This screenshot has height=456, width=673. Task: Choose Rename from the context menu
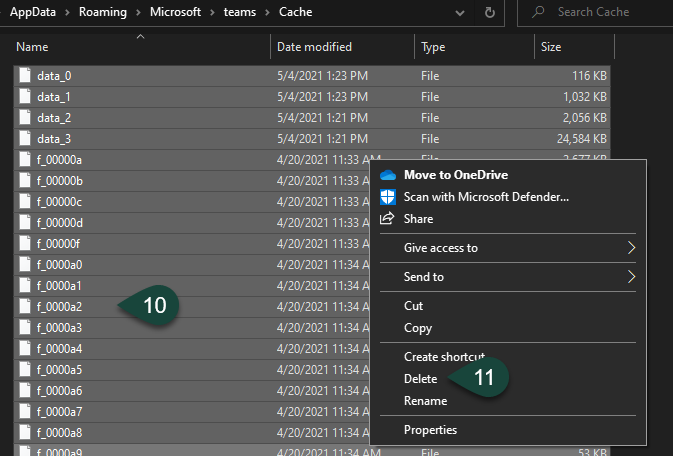(x=425, y=401)
